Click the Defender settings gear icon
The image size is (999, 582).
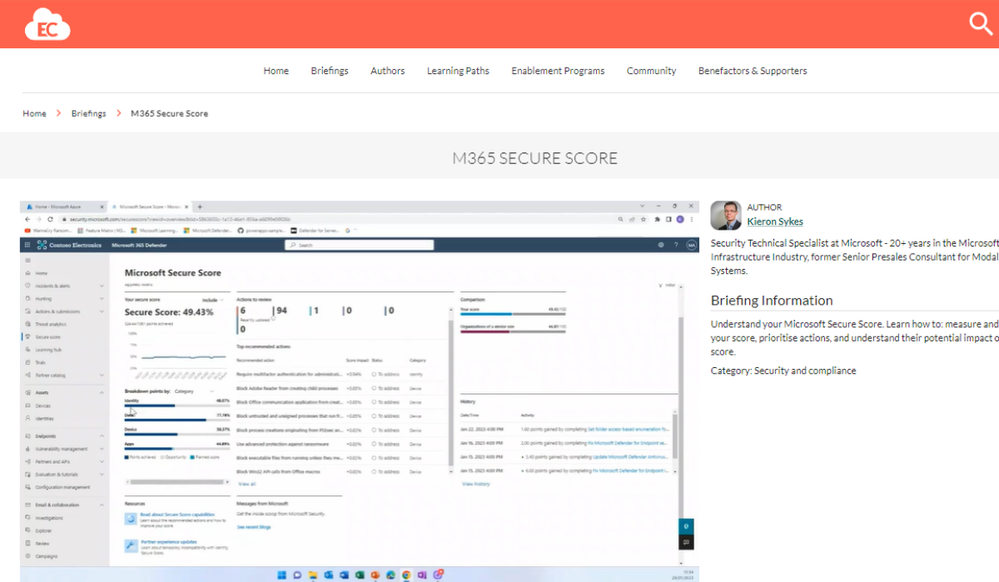(x=661, y=245)
